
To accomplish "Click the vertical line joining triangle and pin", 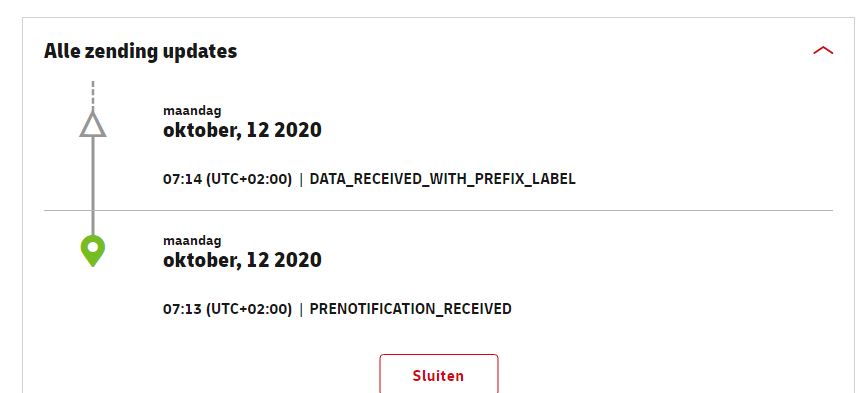I will point(92,186).
